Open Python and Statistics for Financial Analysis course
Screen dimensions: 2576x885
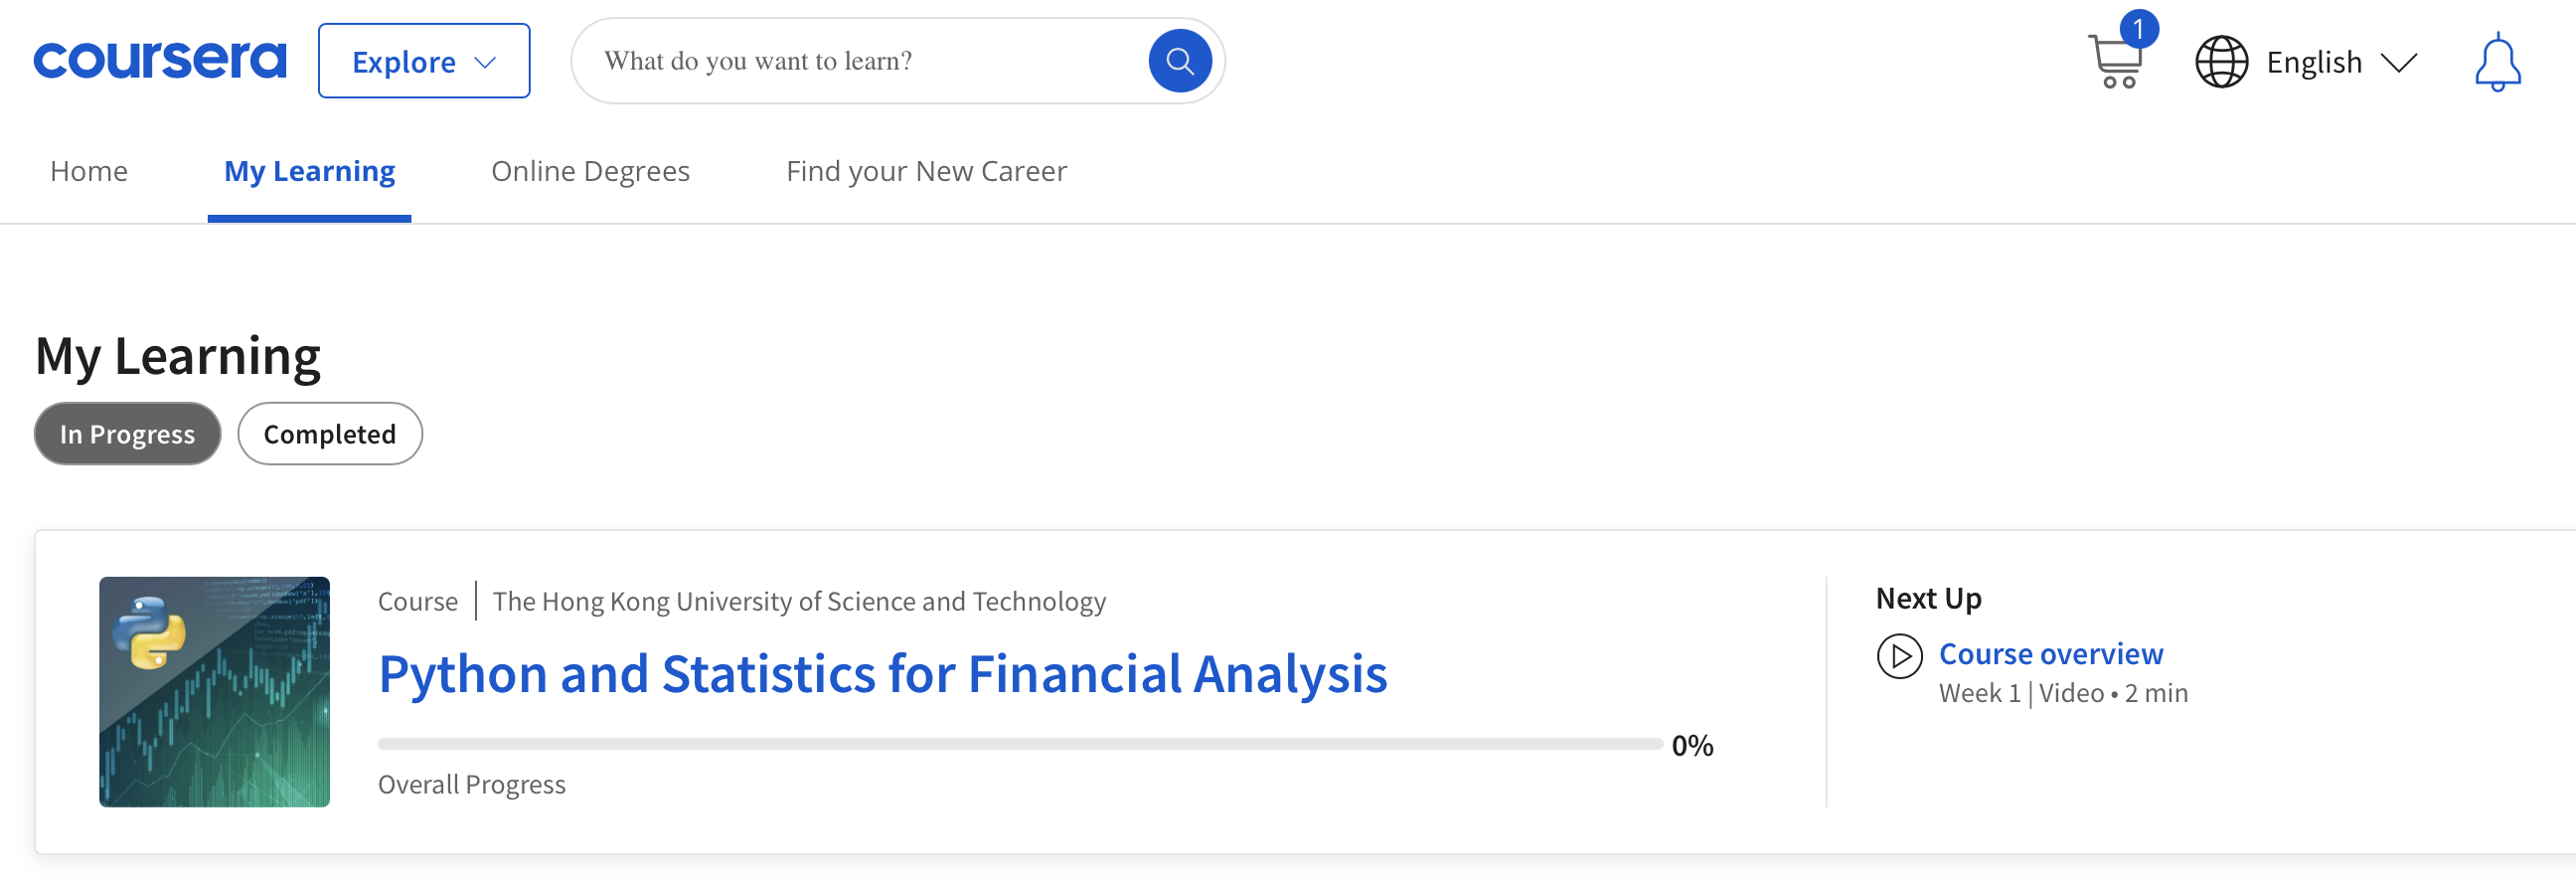click(882, 674)
